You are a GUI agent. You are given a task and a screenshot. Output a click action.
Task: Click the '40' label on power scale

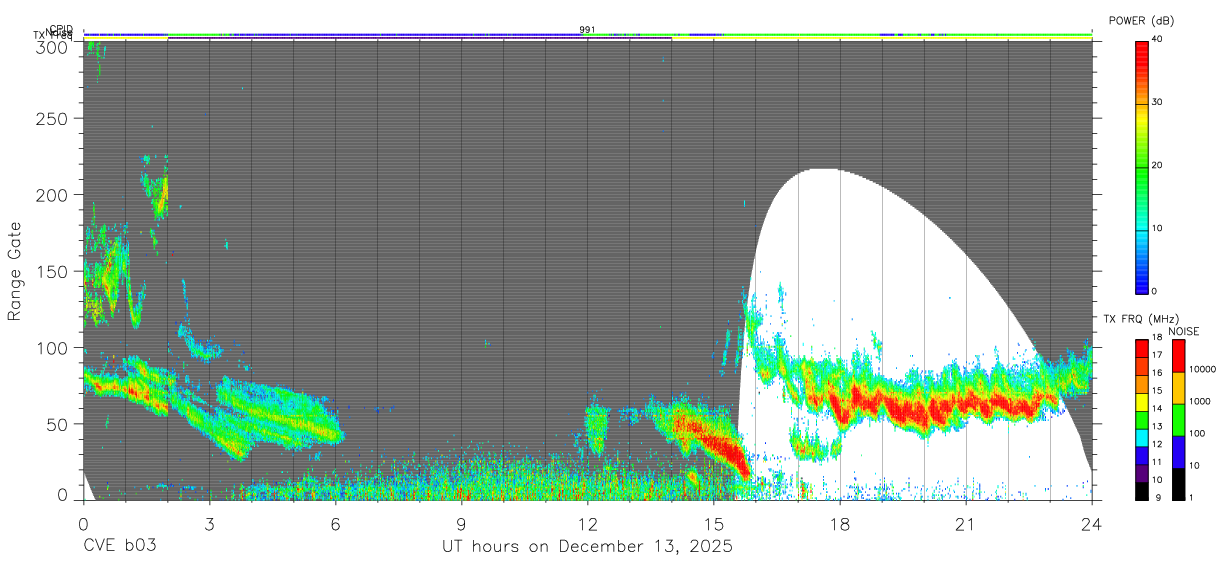(x=1156, y=38)
